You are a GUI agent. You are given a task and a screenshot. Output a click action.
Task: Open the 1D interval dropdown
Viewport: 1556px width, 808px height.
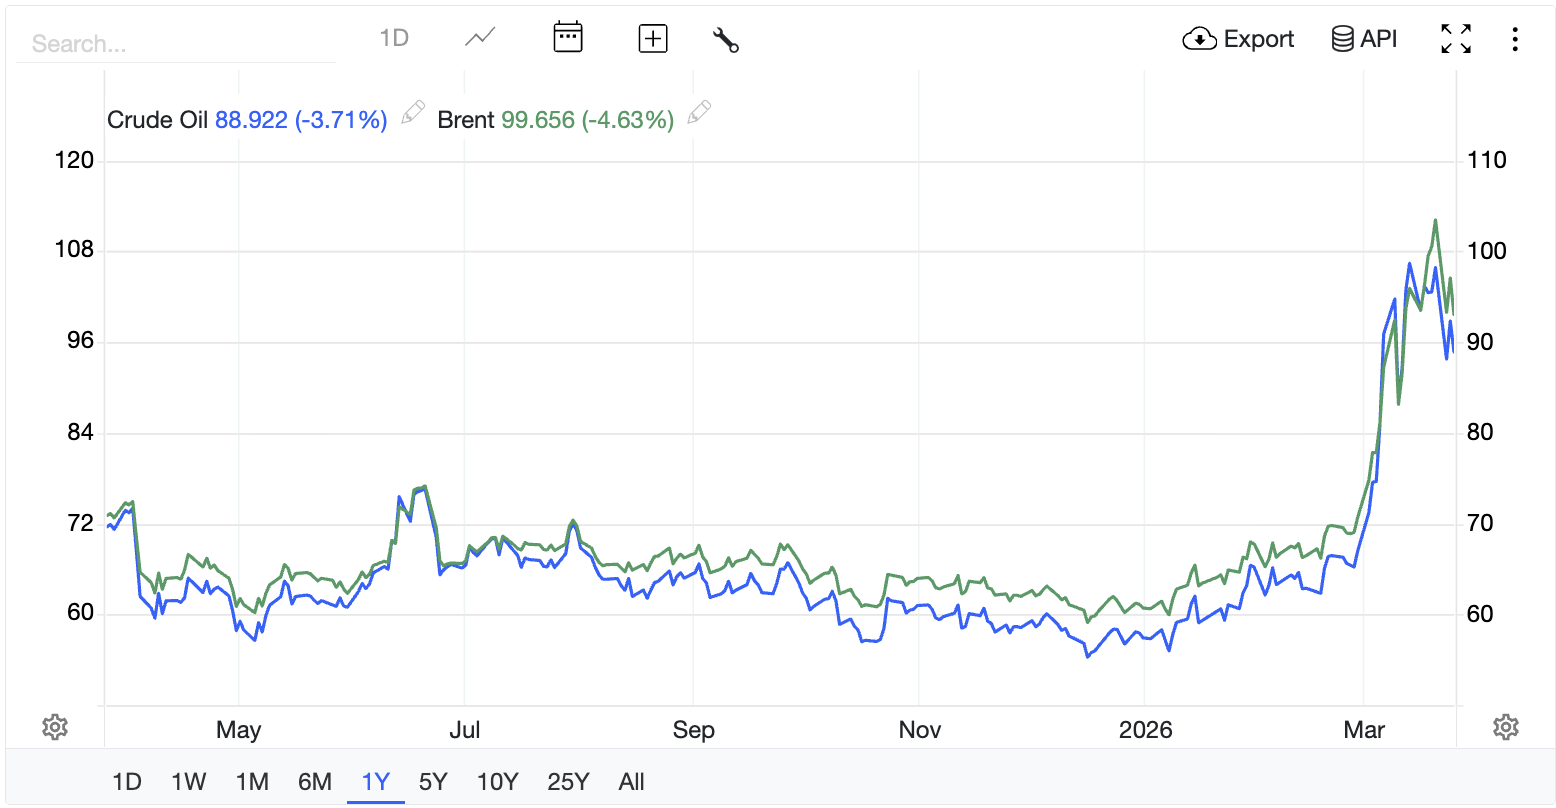pyautogui.click(x=394, y=38)
